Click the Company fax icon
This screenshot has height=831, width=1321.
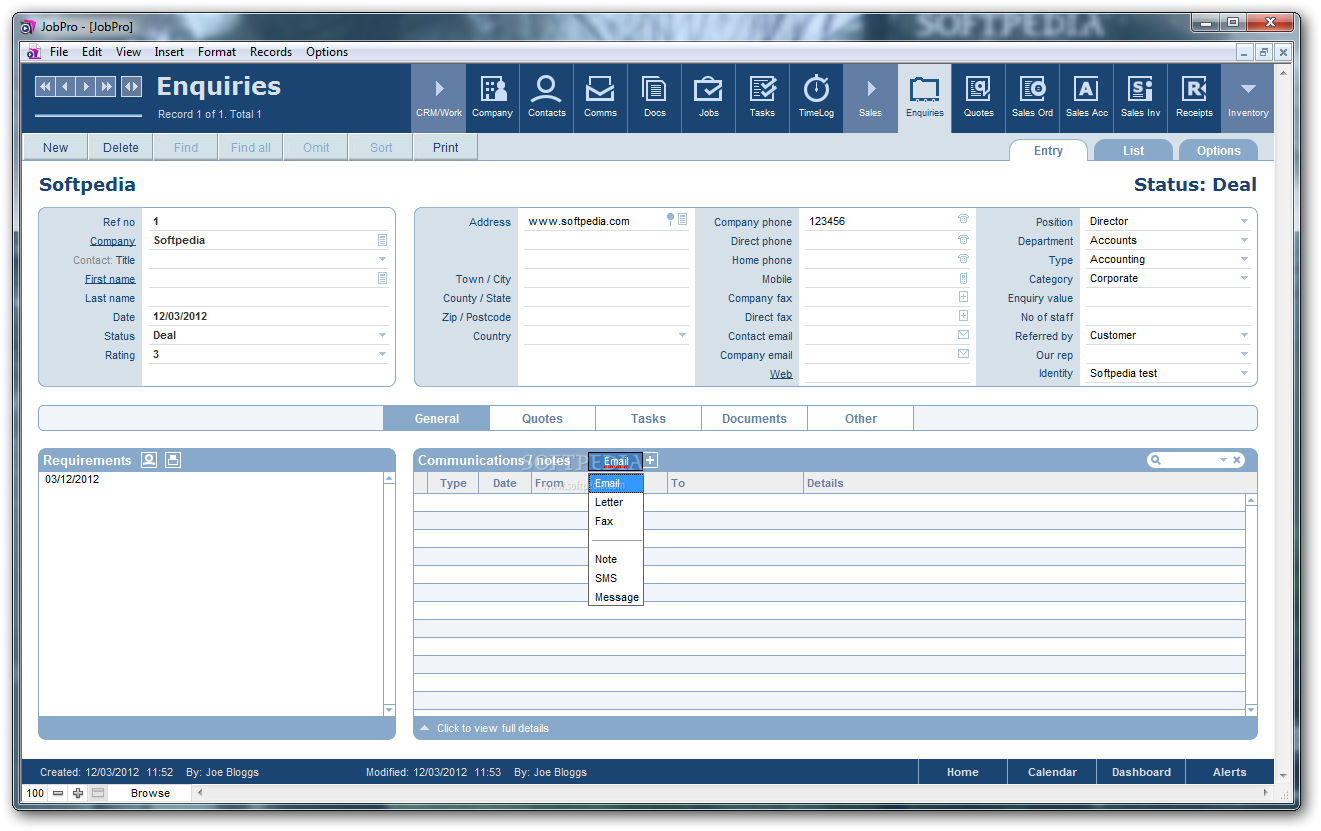coord(963,297)
